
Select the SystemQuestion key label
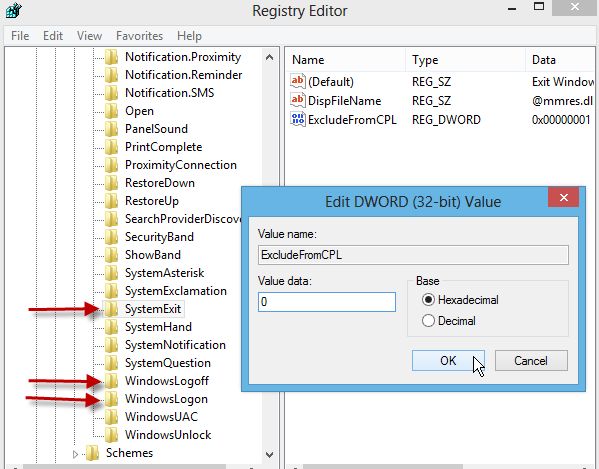(x=168, y=362)
